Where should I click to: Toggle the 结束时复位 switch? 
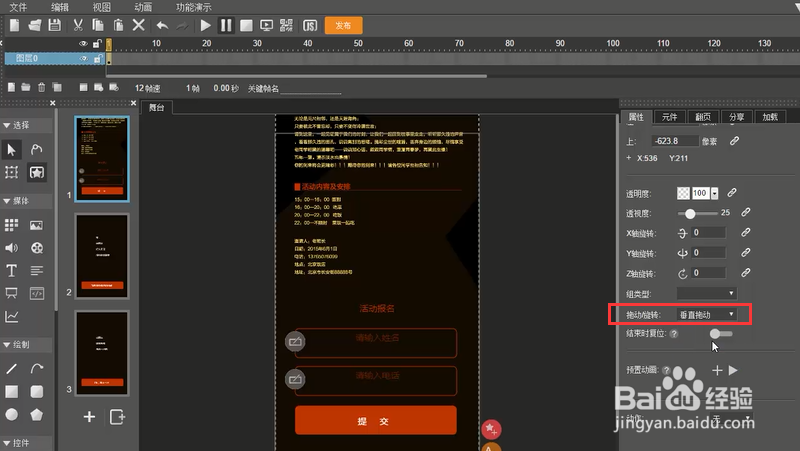point(720,334)
